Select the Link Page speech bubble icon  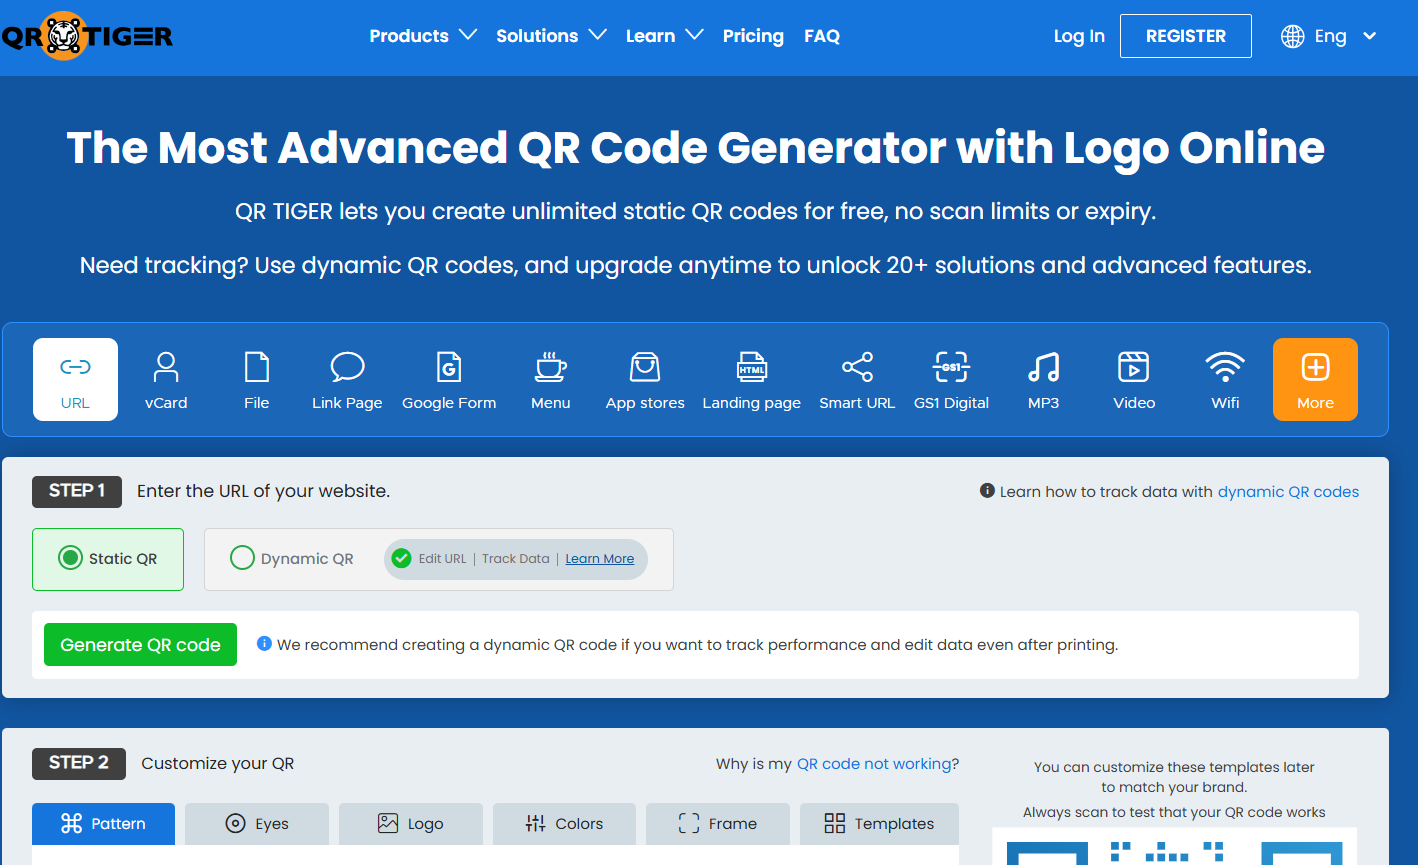[x=347, y=369]
